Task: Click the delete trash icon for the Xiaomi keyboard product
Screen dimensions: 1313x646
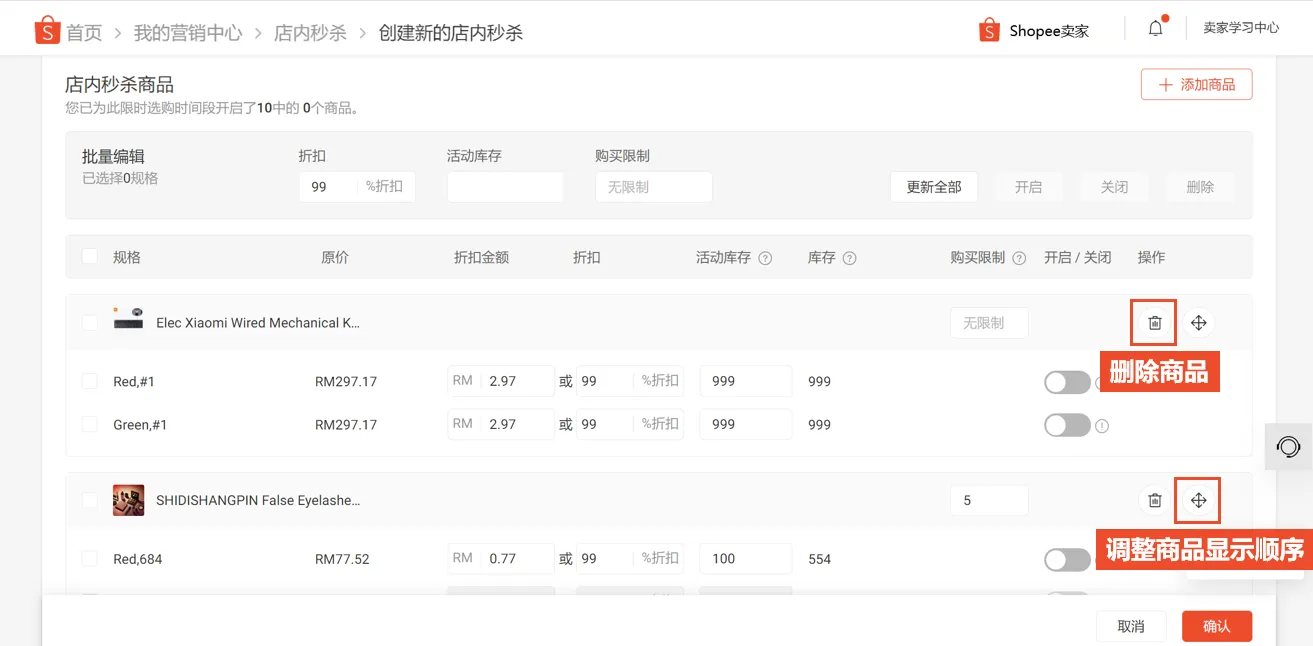Action: point(1153,322)
